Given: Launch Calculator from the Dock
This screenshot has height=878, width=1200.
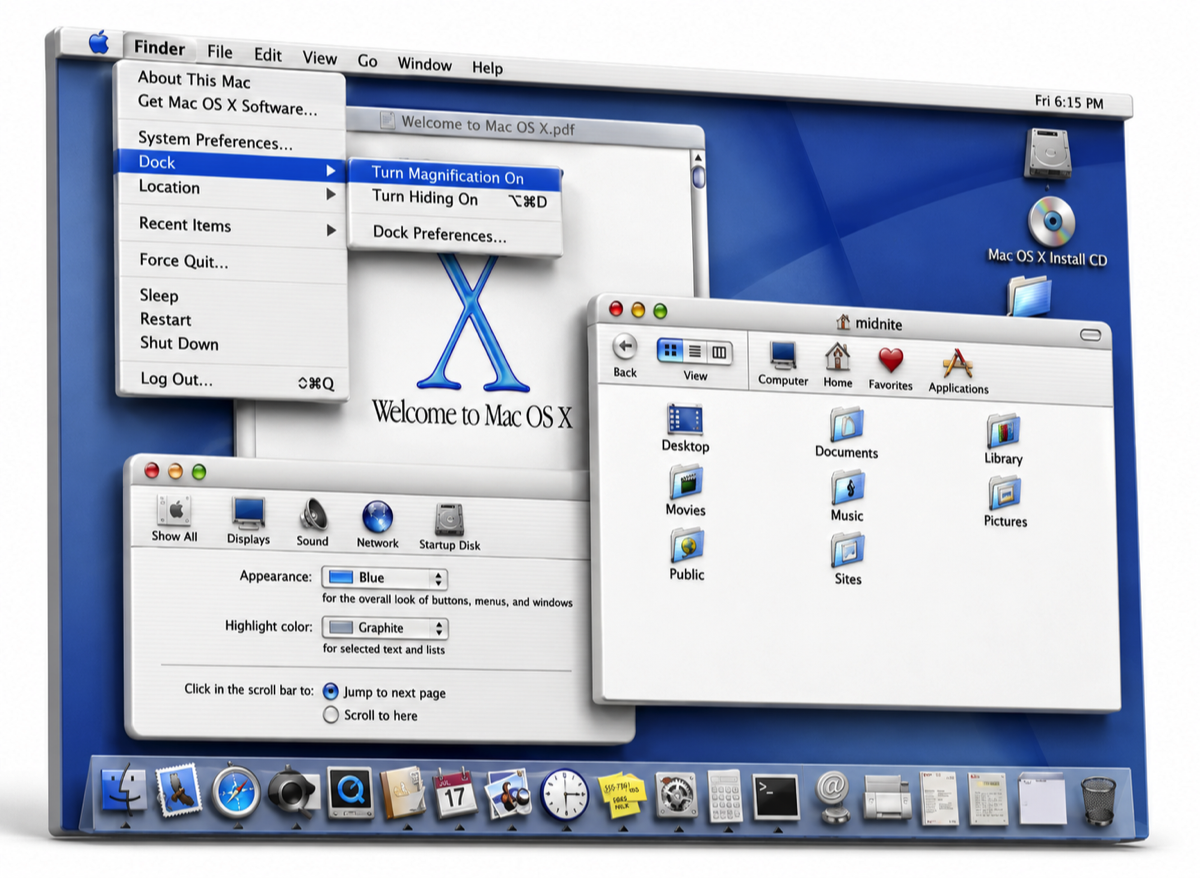Looking at the screenshot, I should [724, 796].
